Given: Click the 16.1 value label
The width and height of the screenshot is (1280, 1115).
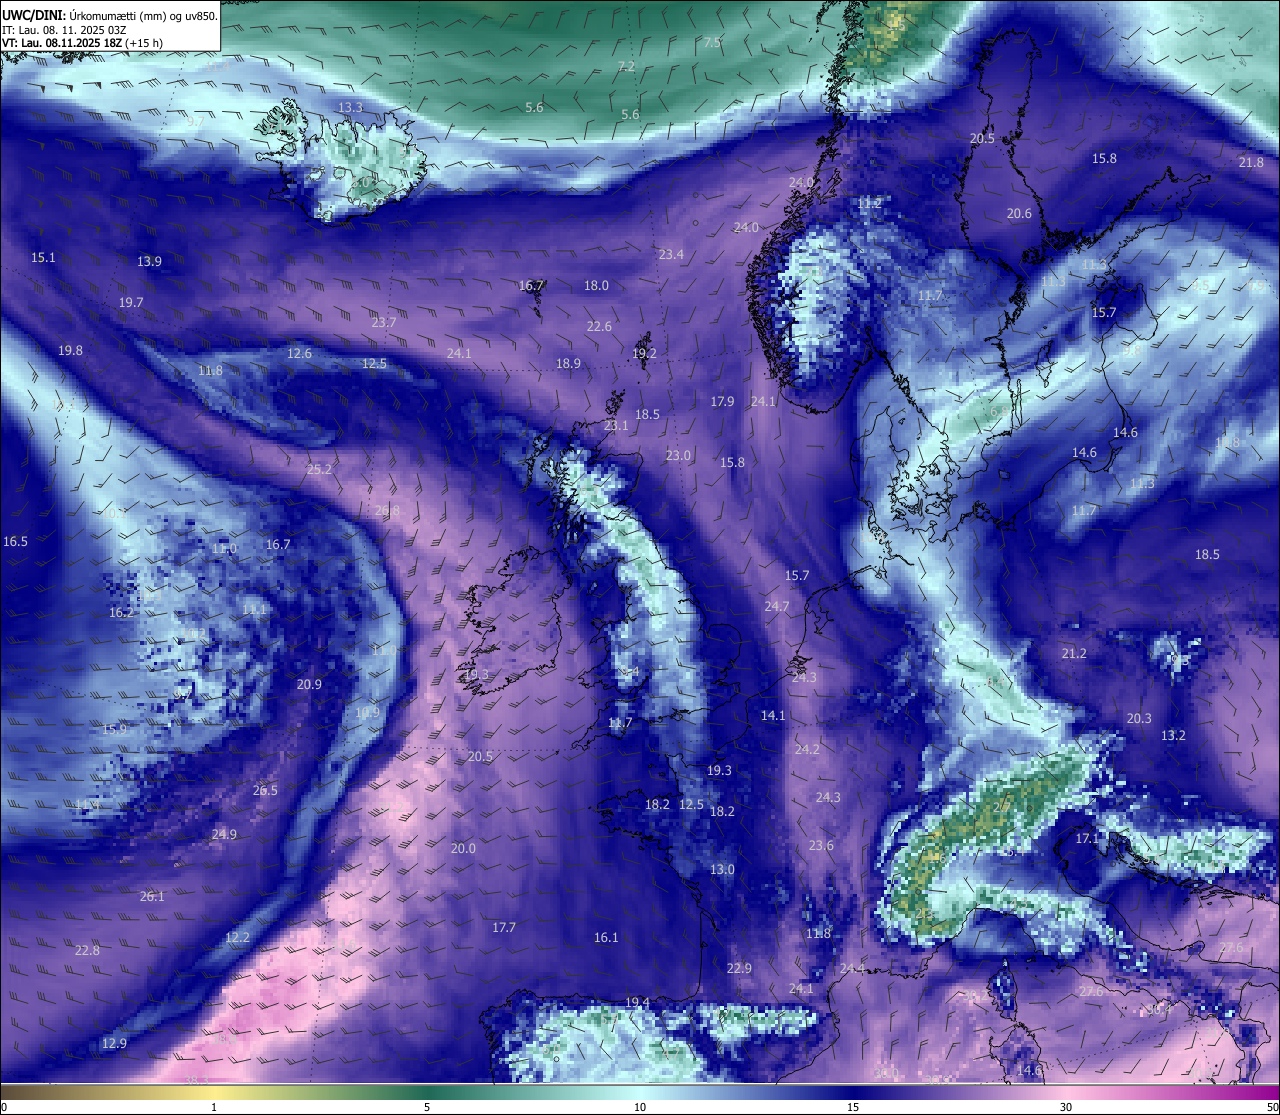Looking at the screenshot, I should click(606, 937).
